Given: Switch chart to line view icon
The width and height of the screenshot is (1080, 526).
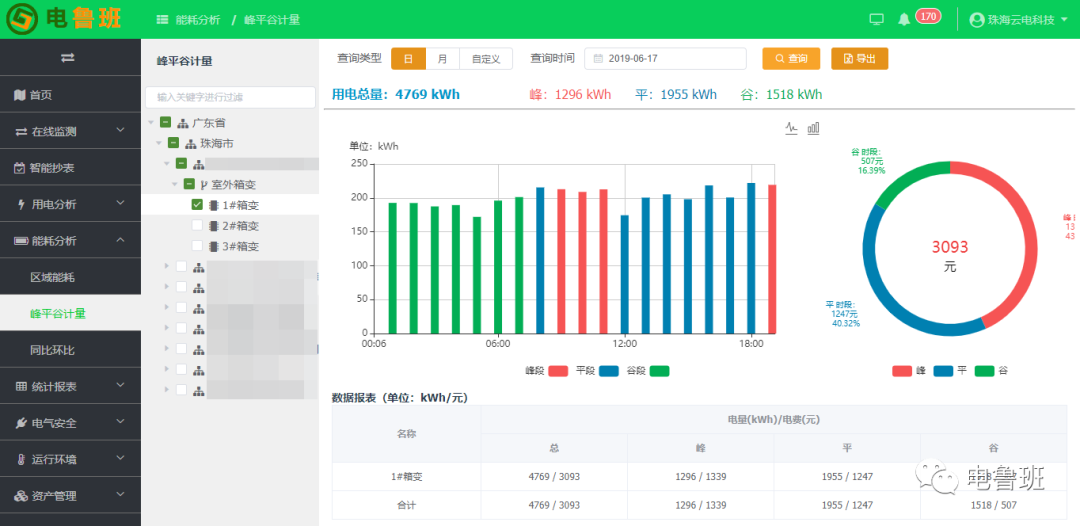Looking at the screenshot, I should pos(792,128).
